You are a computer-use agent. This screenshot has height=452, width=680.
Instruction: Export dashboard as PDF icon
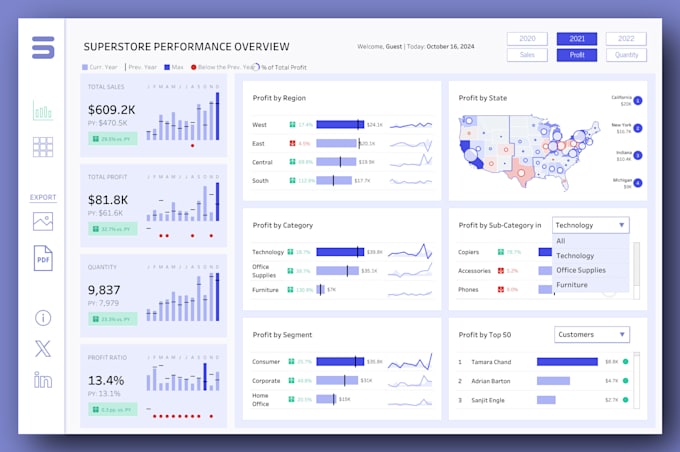click(43, 259)
